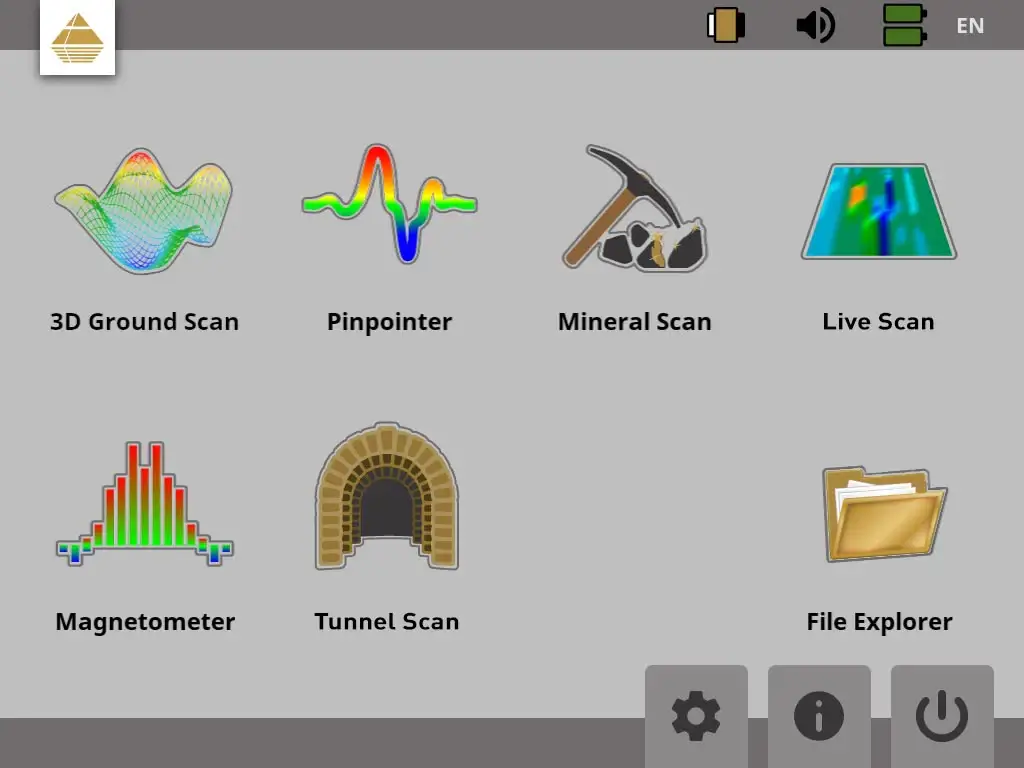Start Mineral Scan using the pickaxe icon

click(634, 209)
